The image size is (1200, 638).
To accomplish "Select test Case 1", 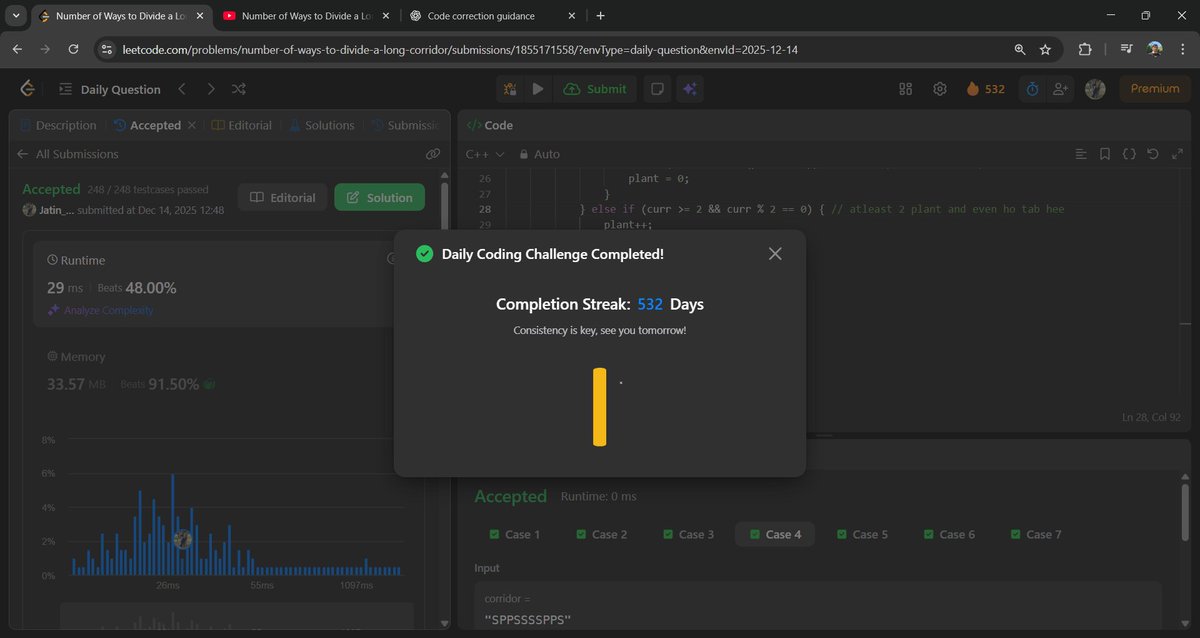I will click(x=515, y=534).
